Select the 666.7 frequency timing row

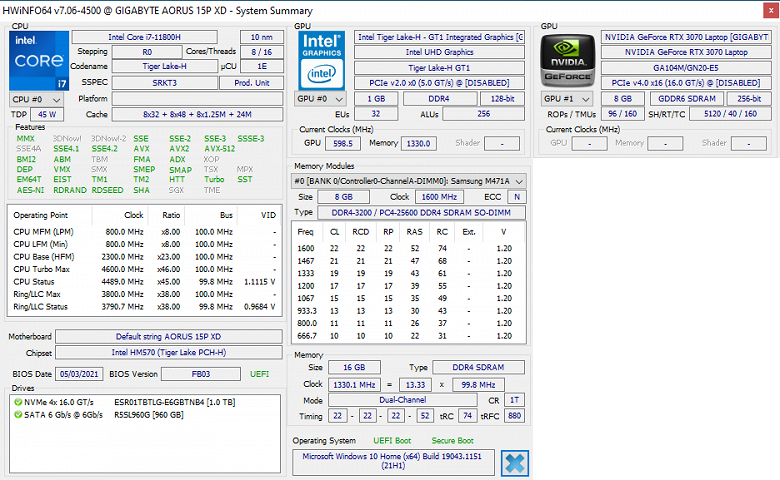408,336
